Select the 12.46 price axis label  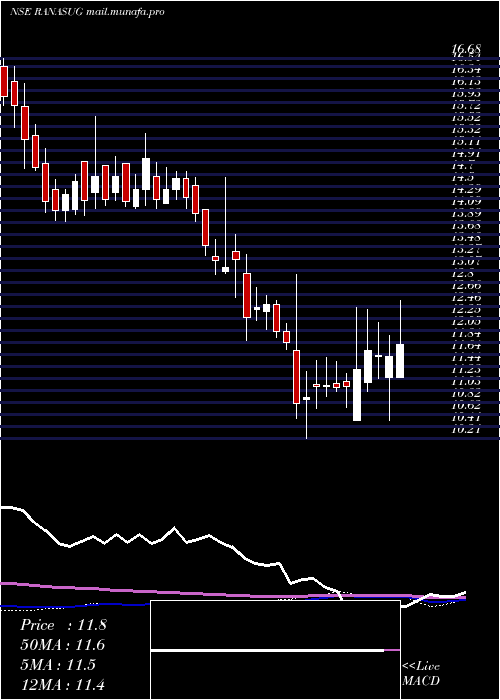click(466, 298)
